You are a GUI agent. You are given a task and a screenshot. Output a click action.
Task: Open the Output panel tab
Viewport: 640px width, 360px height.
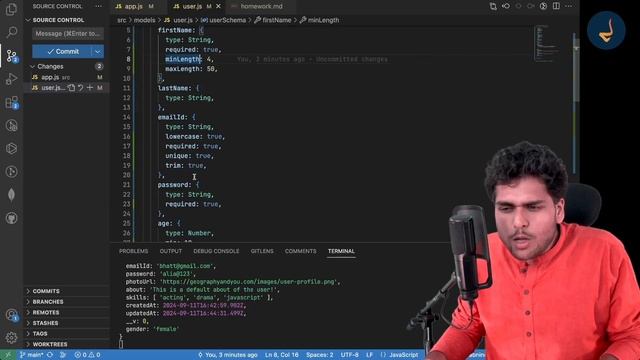[x=171, y=251]
